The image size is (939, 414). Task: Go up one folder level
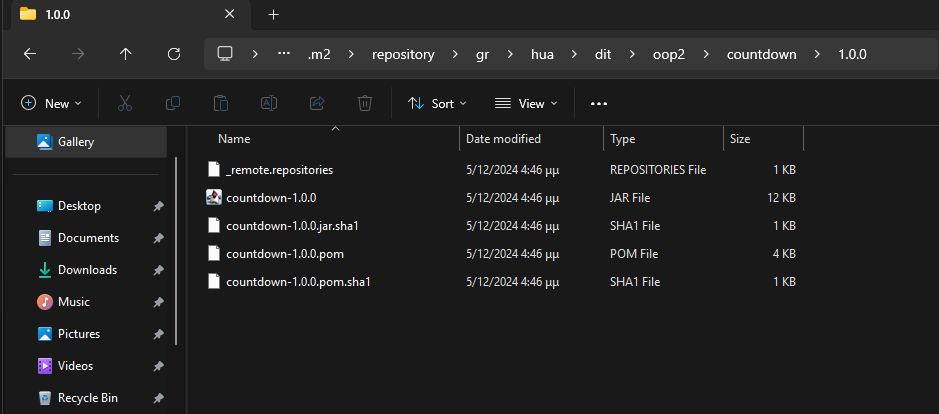click(125, 55)
